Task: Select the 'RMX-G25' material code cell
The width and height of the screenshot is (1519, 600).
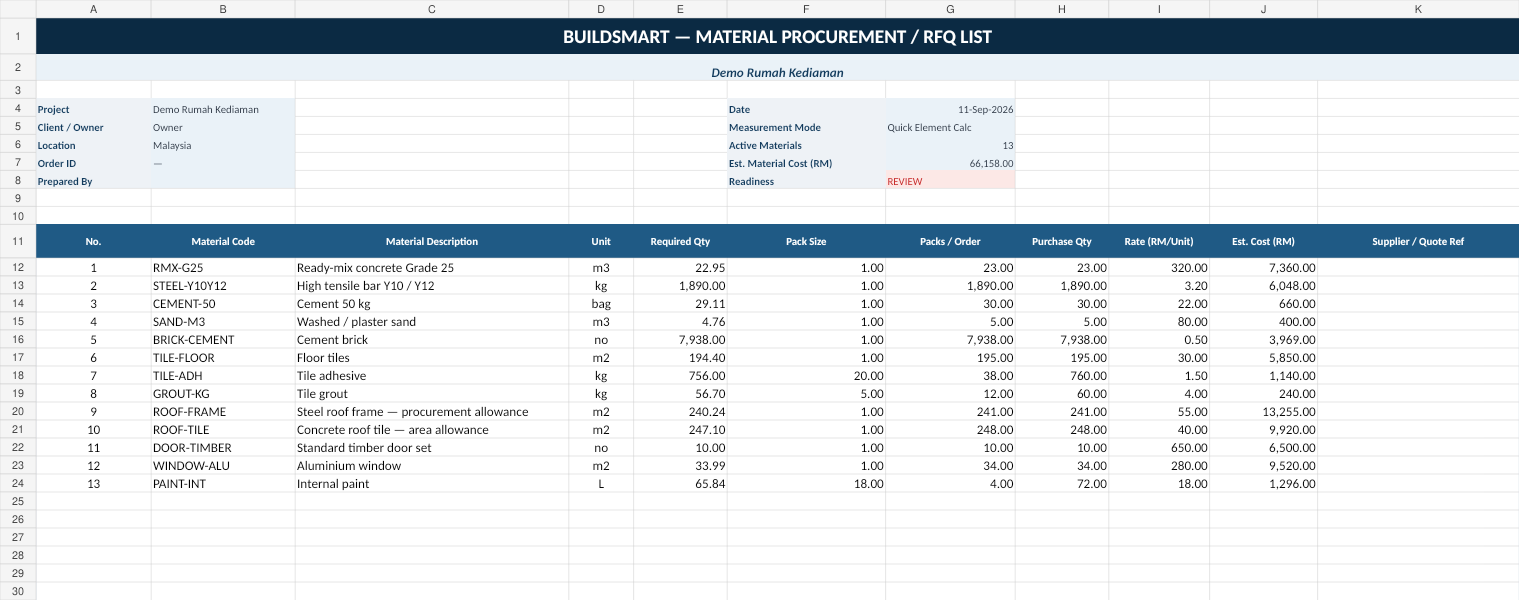Action: coord(223,268)
